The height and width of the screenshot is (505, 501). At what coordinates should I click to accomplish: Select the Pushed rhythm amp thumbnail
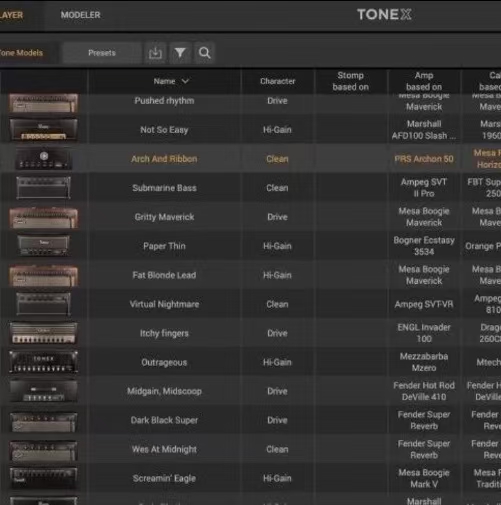[x=44, y=103]
